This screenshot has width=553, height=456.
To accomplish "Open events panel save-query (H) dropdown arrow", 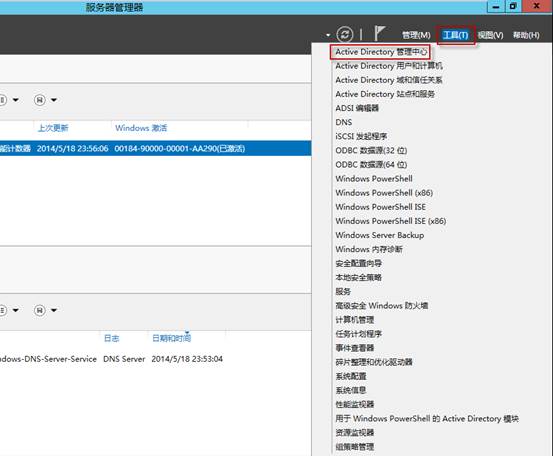I will (x=54, y=310).
